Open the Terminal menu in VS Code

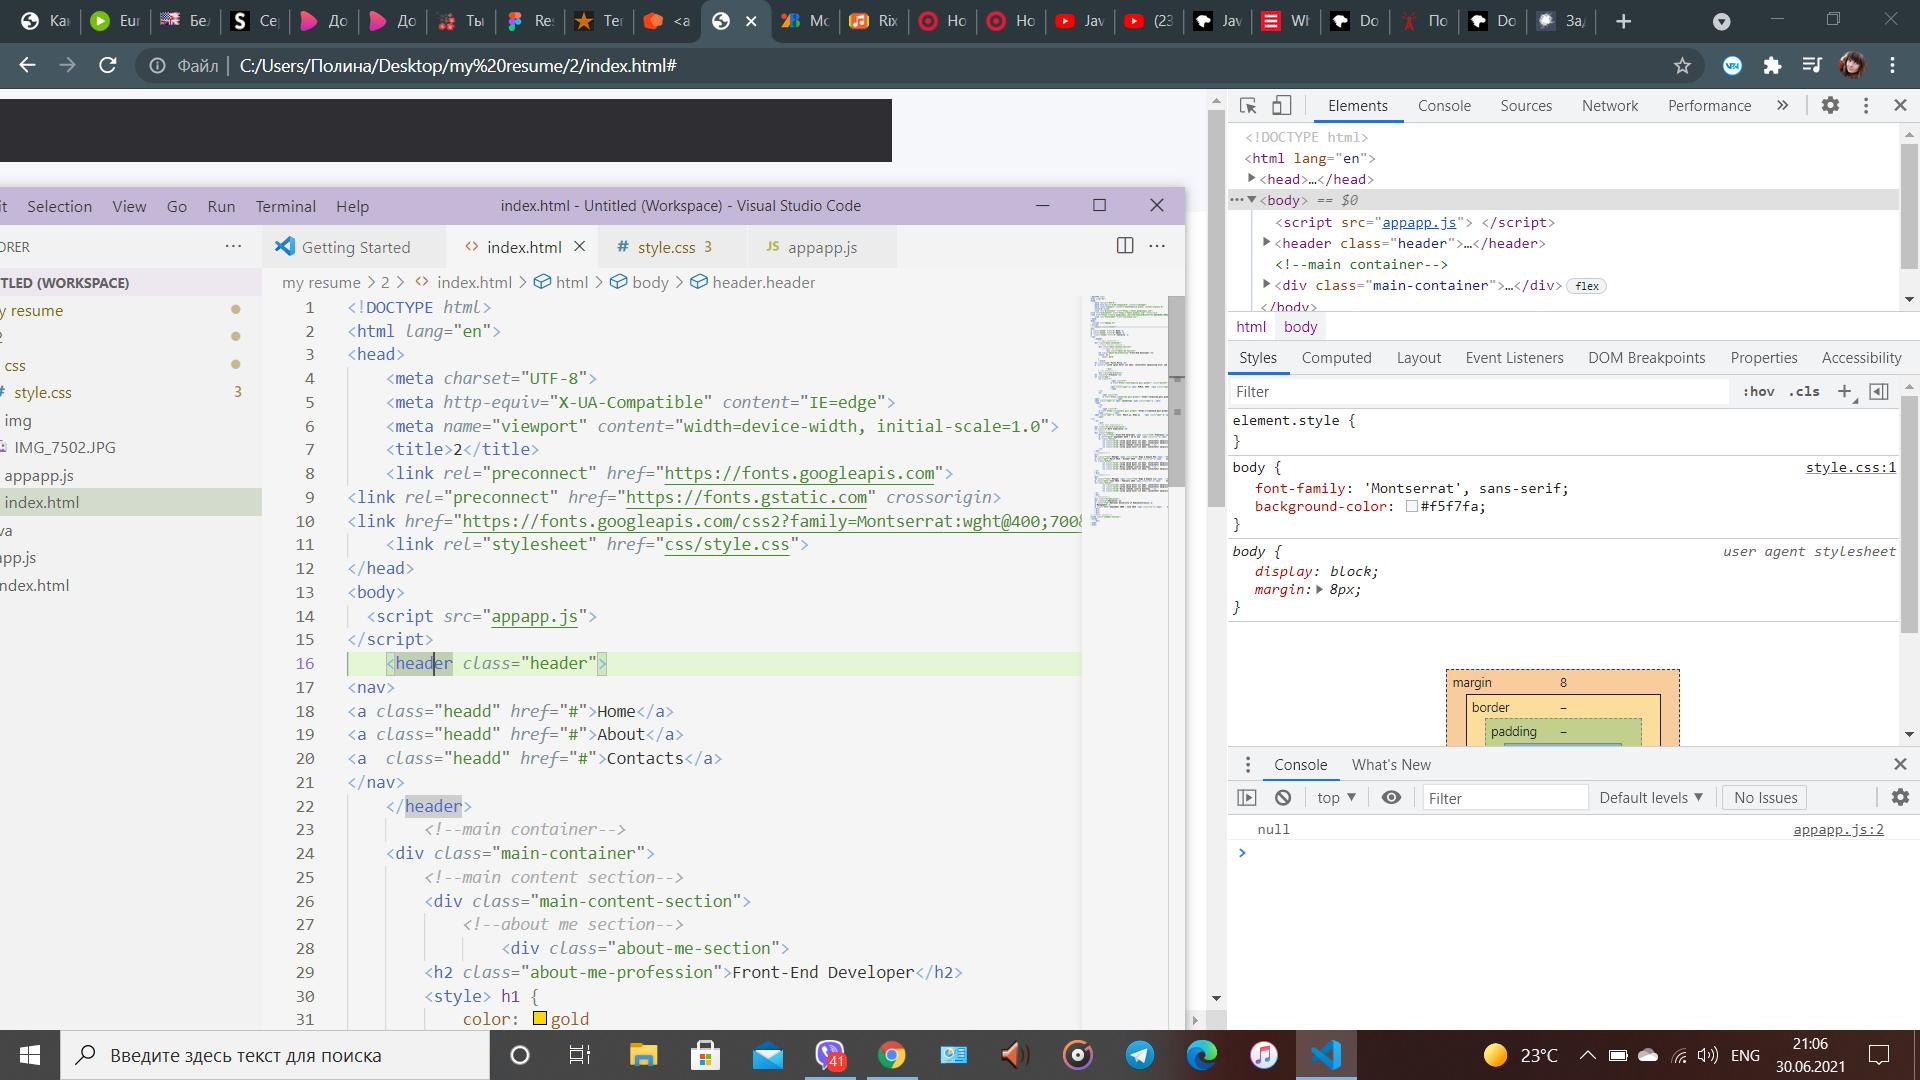coord(285,206)
